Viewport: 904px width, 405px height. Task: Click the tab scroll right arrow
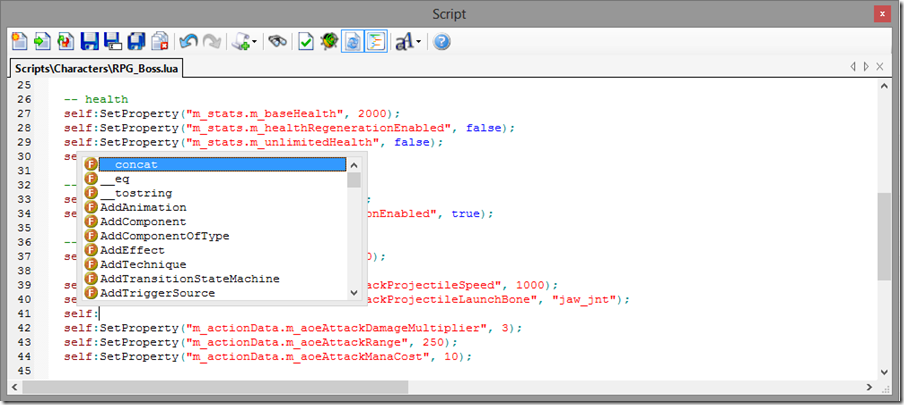coord(866,66)
